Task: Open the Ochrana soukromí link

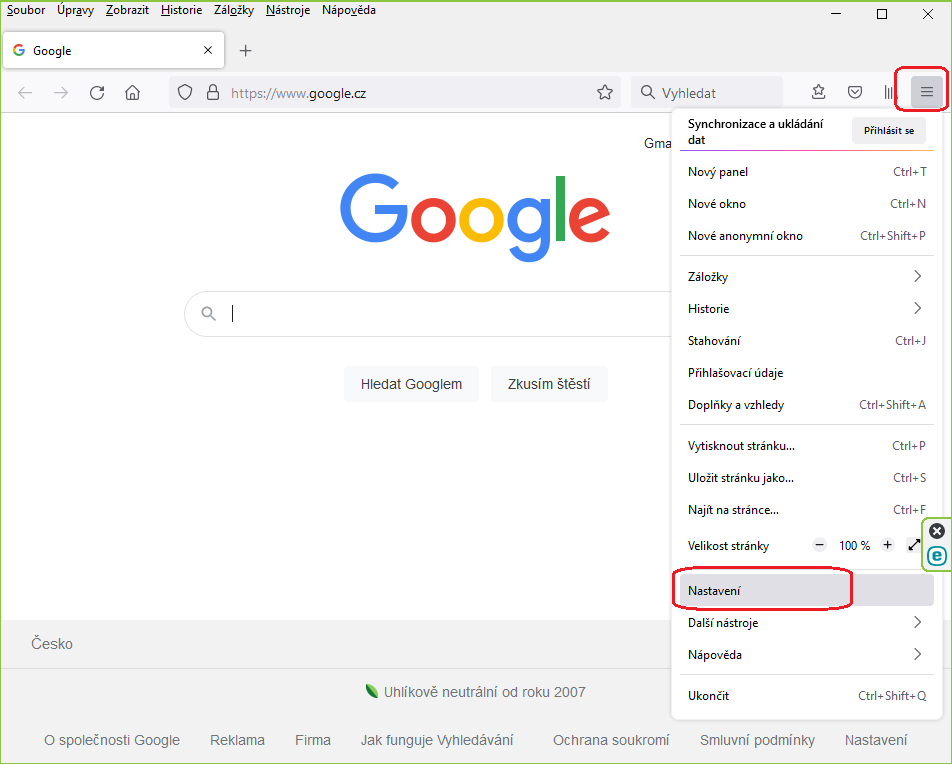Action: pos(611,740)
